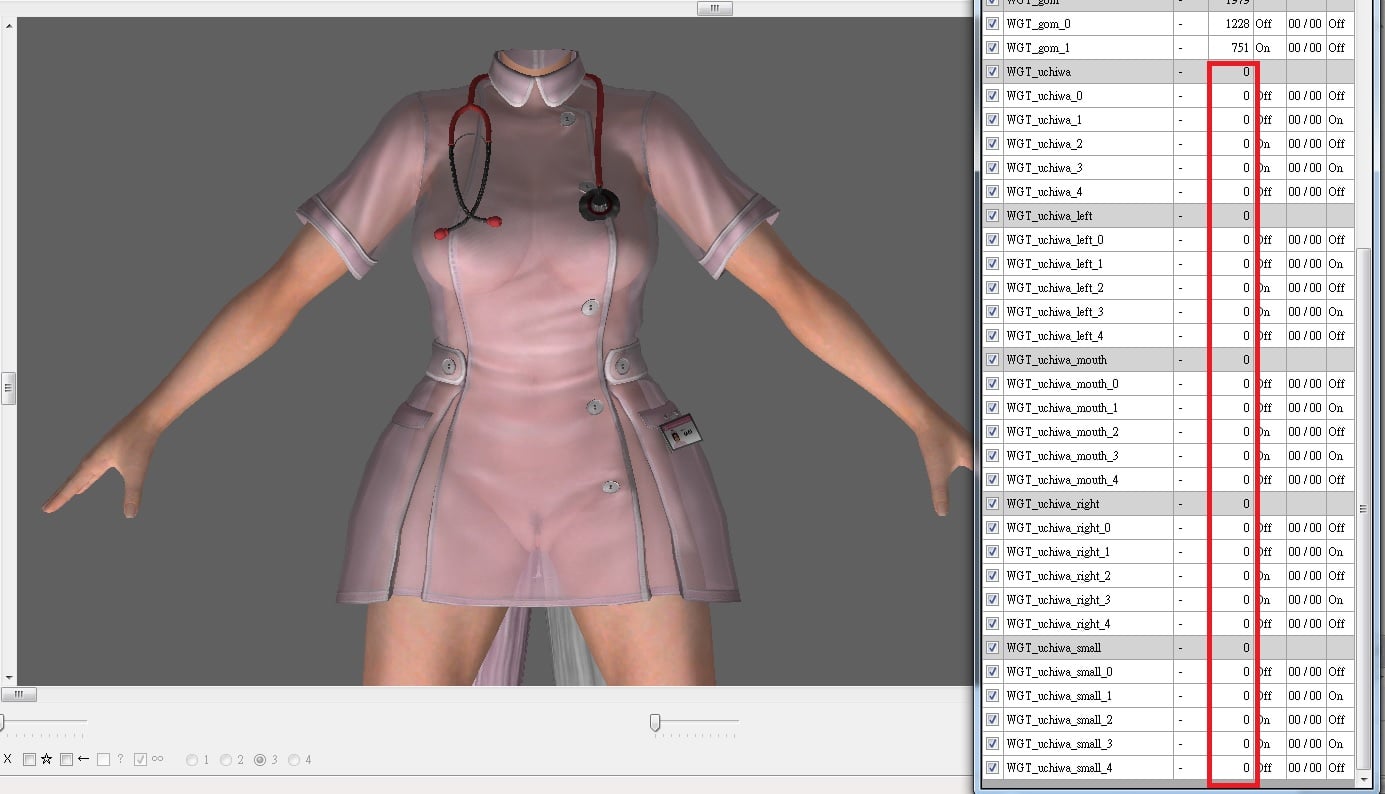Uncheck the WGT_uchiwa_mouth group checkbox
This screenshot has width=1385, height=794.
tap(992, 360)
